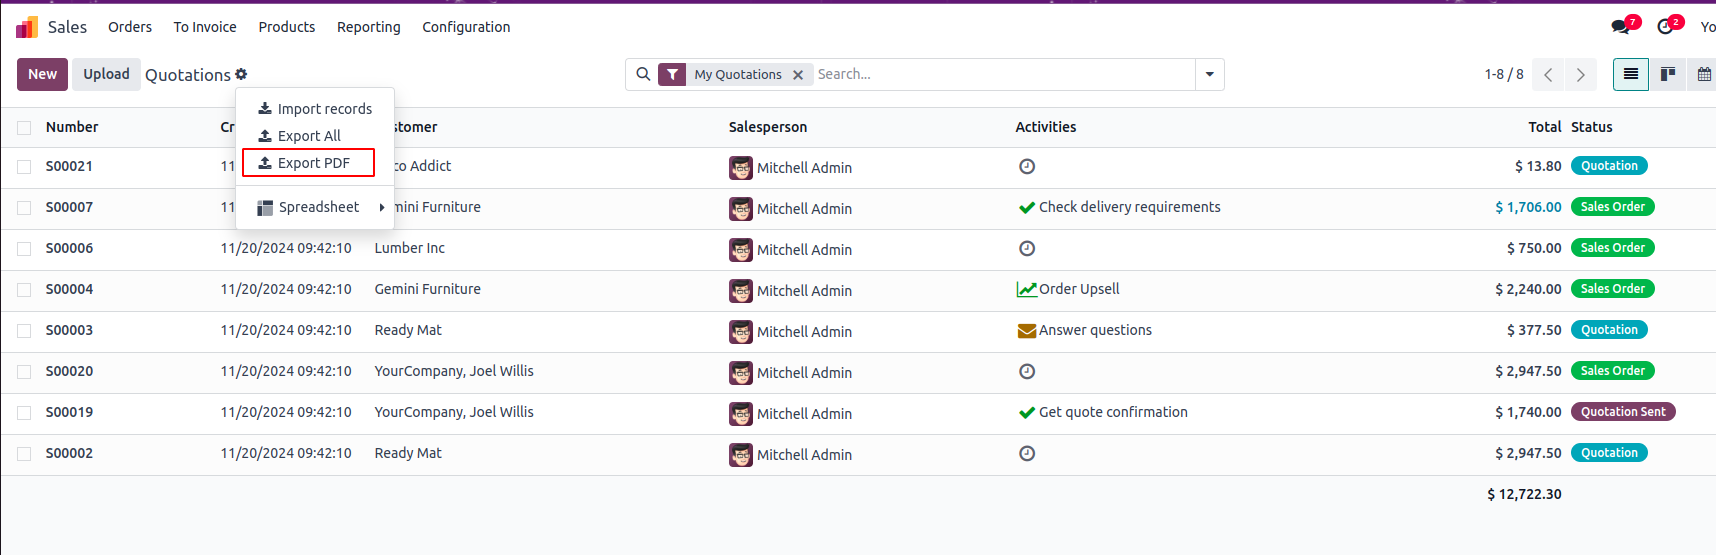Open the activities clock icon in navbar
Viewport: 1716px width, 555px height.
[1665, 27]
